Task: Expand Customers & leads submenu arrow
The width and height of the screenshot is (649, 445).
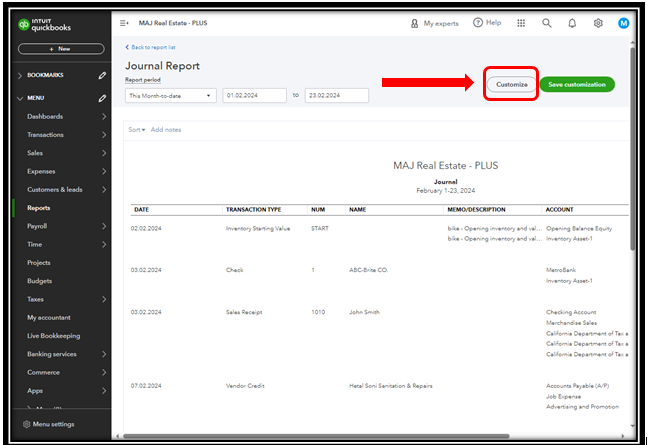Action: [x=104, y=190]
